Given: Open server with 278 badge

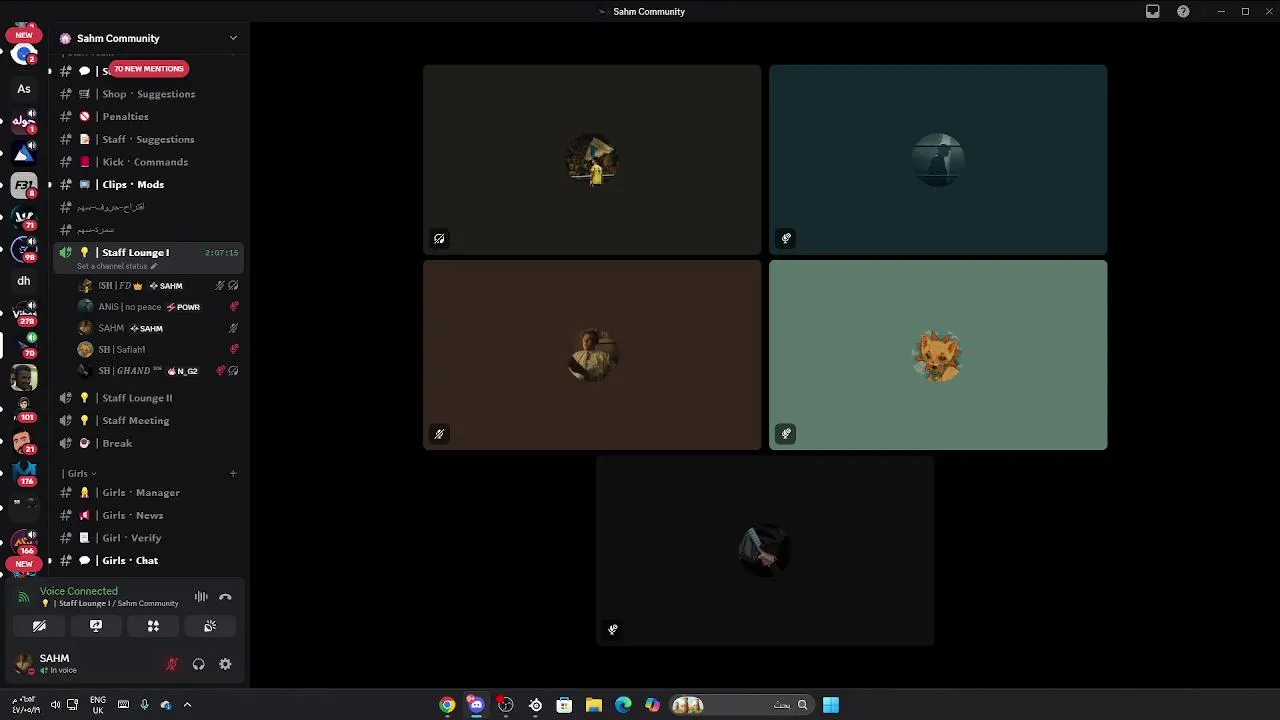Looking at the screenshot, I should (x=24, y=313).
